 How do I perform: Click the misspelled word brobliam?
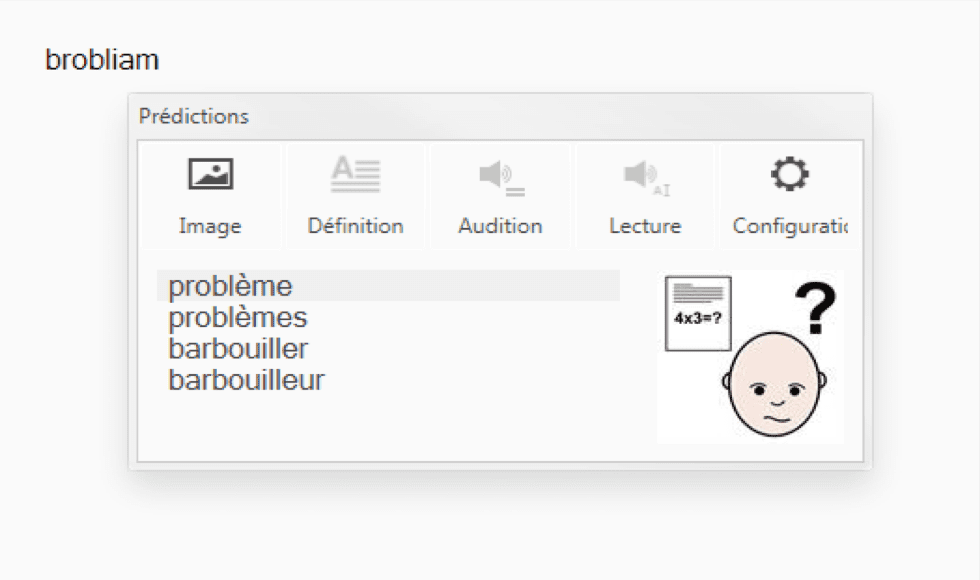click(102, 59)
